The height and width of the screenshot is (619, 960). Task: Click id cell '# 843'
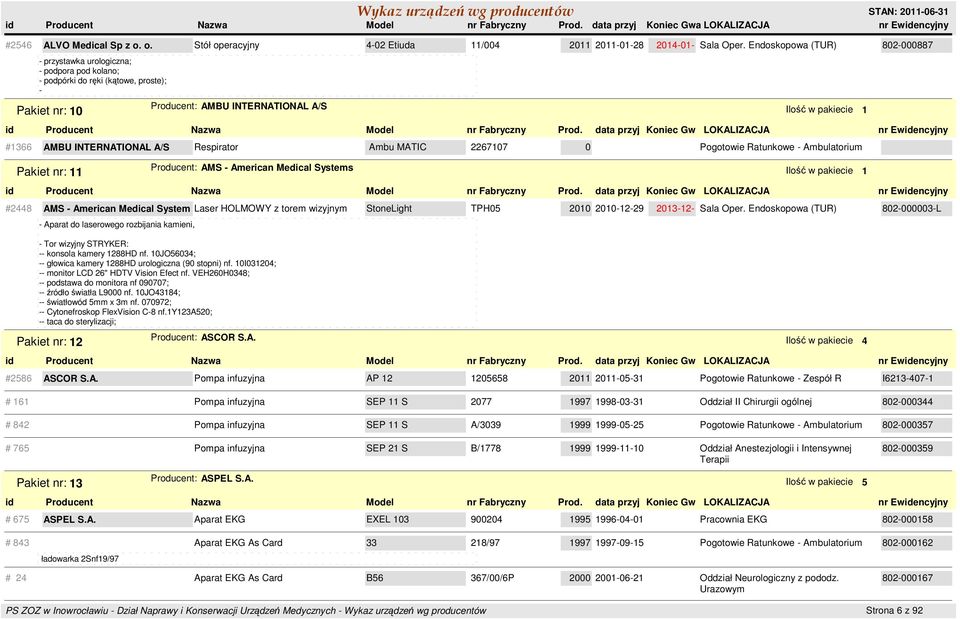tap(17, 543)
